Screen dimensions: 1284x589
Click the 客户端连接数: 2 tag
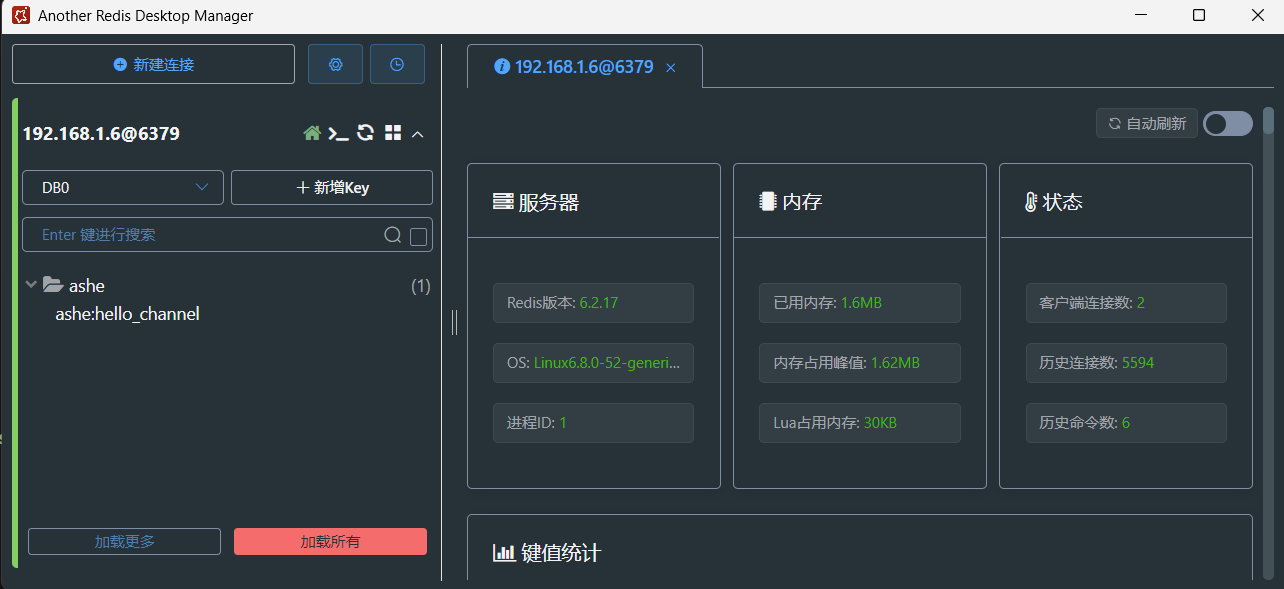[1126, 303]
